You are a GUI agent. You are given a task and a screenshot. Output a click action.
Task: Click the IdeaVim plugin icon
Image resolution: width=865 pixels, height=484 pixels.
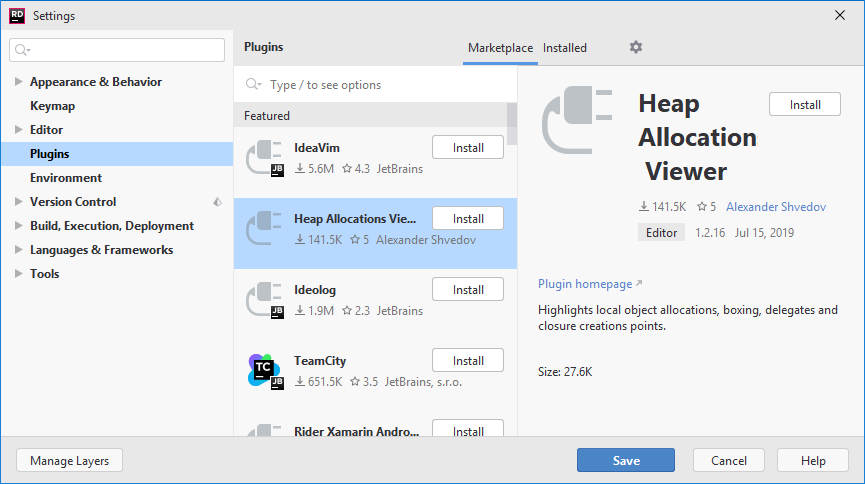(265, 158)
